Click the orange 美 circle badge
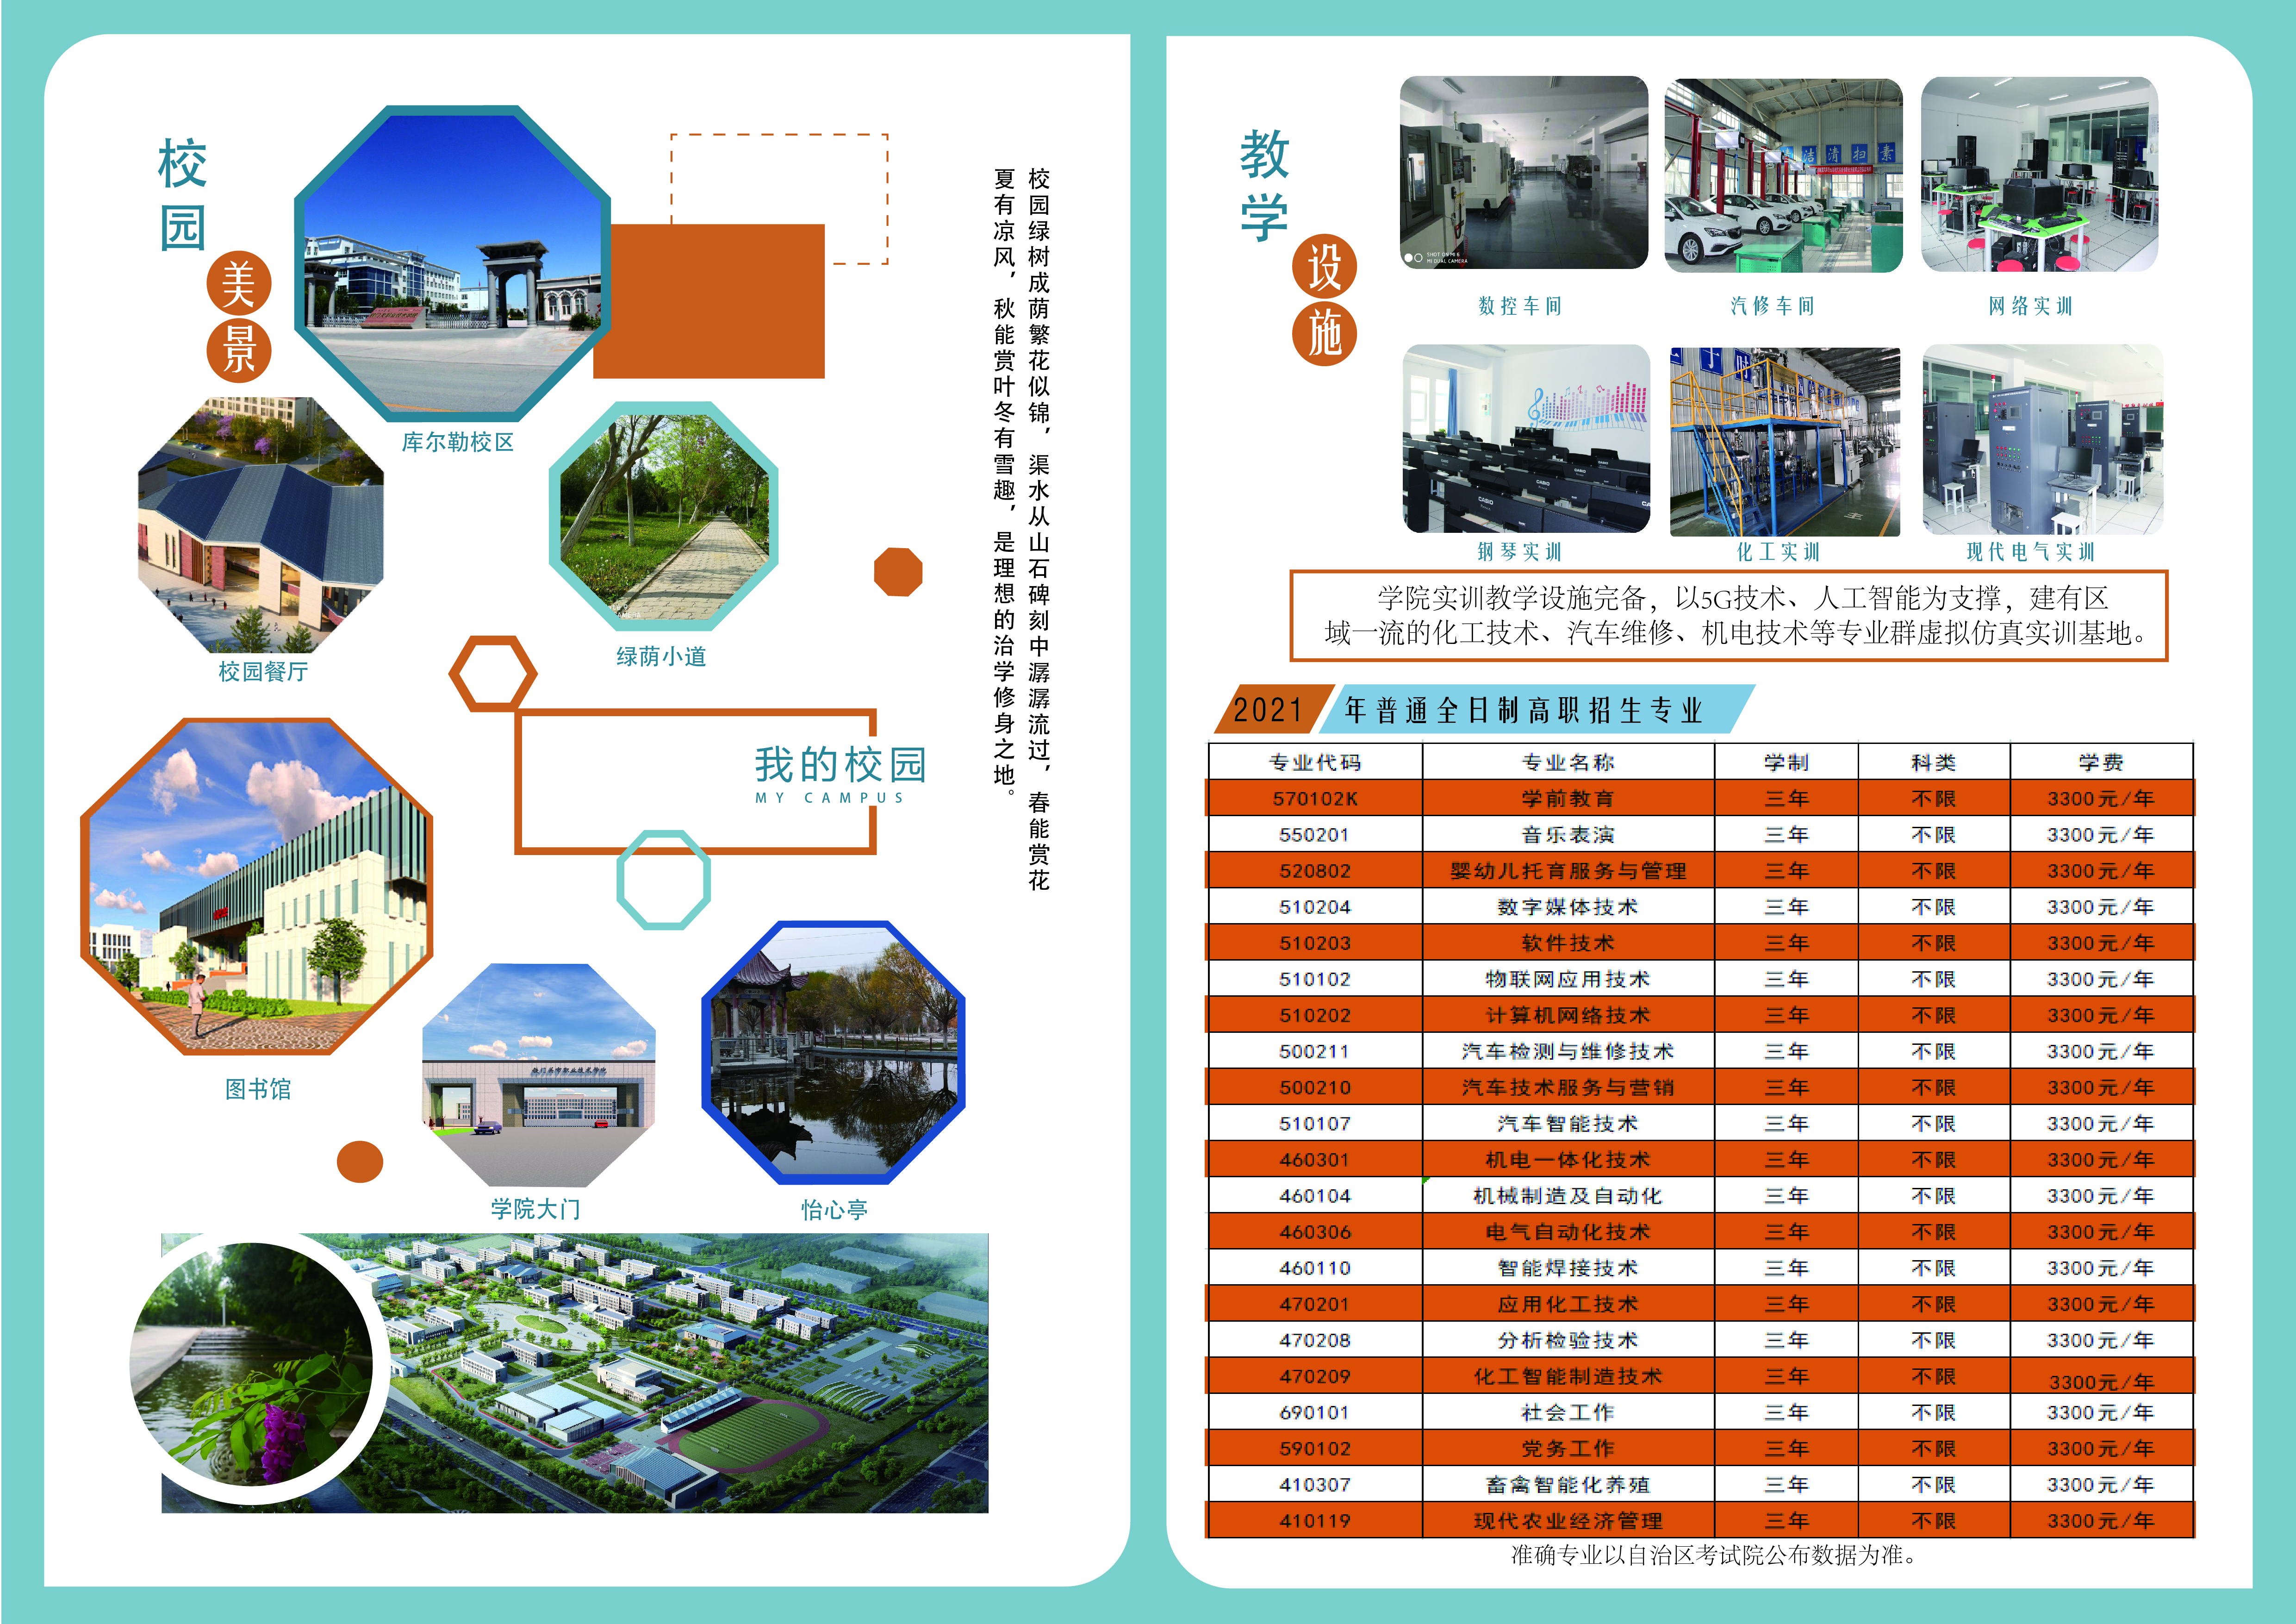The height and width of the screenshot is (1624, 2296). [239, 283]
